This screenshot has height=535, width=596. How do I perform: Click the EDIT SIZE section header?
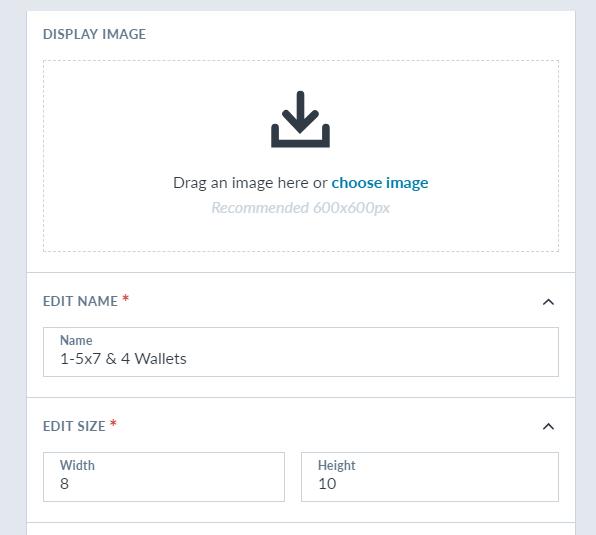point(74,426)
